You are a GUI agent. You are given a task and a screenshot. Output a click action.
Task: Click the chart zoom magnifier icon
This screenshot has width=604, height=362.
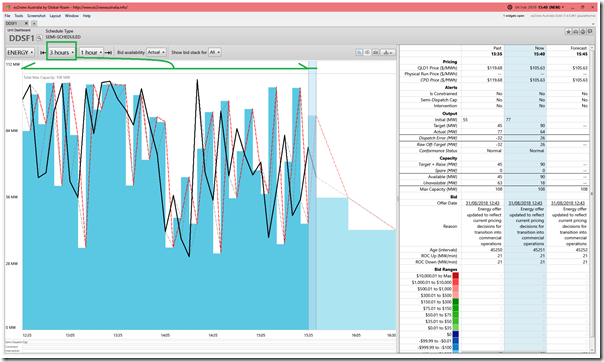click(x=359, y=52)
